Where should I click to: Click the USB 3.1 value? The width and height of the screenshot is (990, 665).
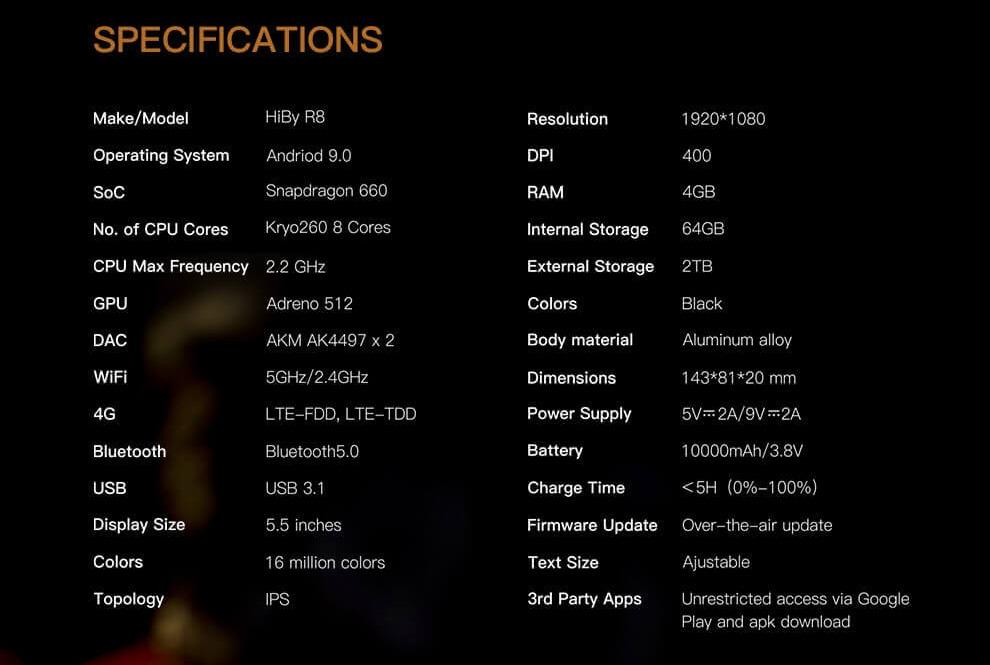tap(295, 488)
